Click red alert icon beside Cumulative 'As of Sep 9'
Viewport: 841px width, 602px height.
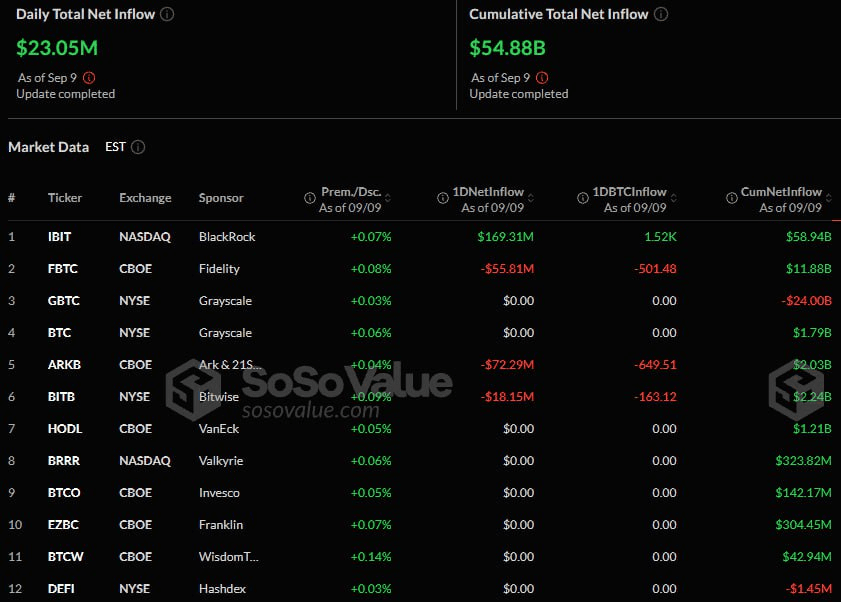pos(542,78)
